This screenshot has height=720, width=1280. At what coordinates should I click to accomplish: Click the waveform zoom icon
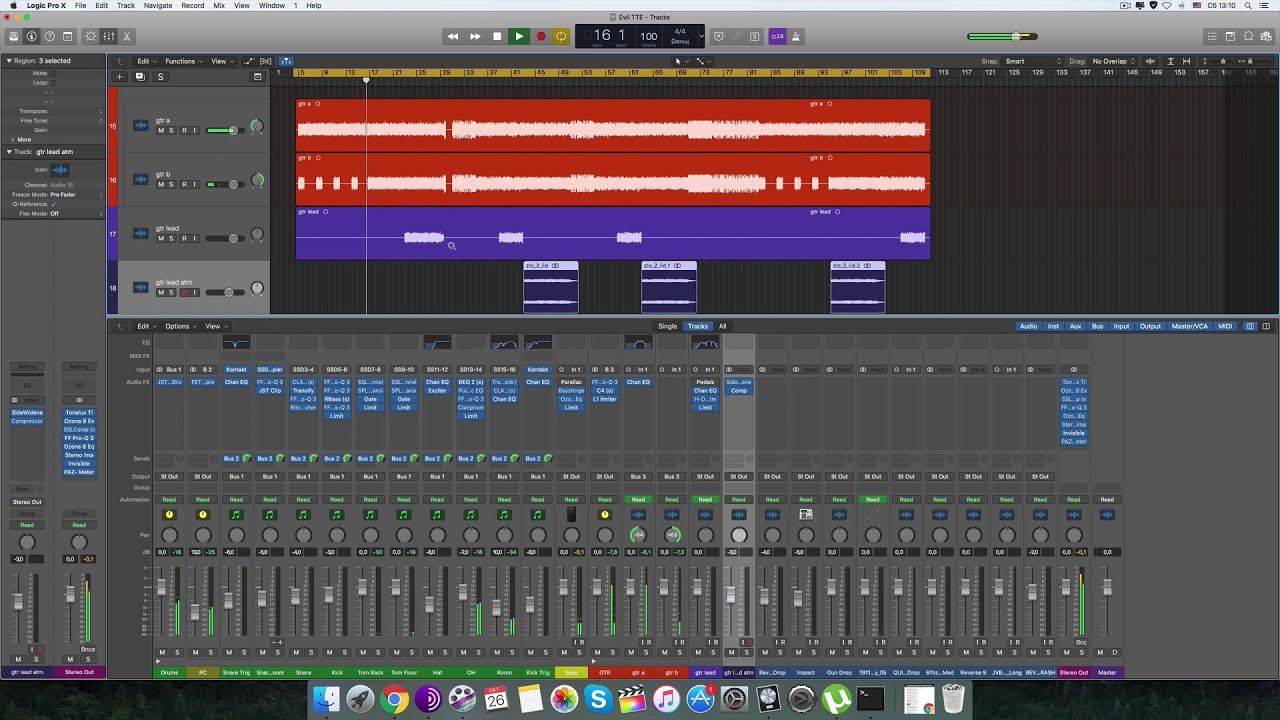(x=1150, y=61)
